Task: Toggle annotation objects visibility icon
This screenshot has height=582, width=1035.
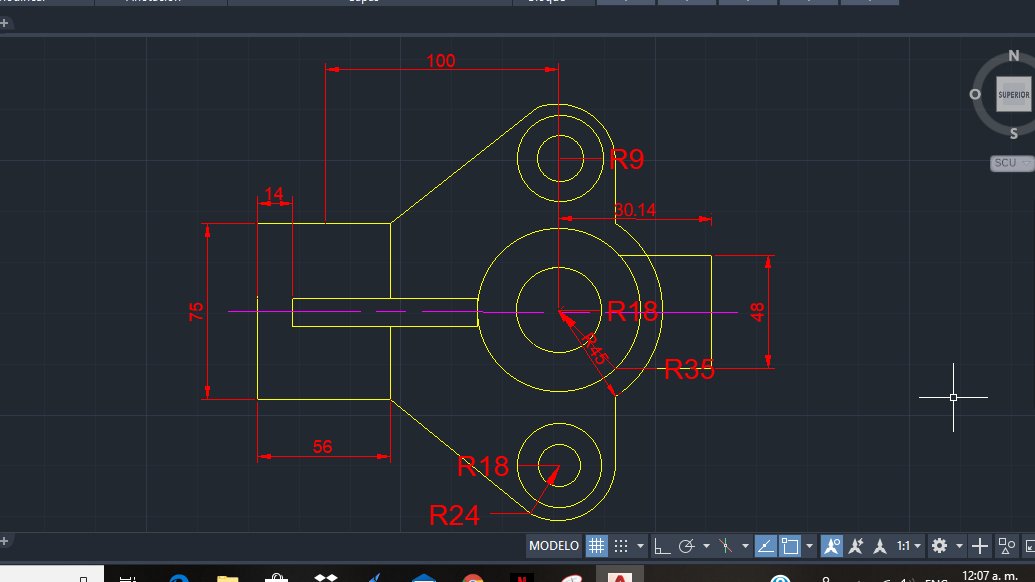Action: 832,546
